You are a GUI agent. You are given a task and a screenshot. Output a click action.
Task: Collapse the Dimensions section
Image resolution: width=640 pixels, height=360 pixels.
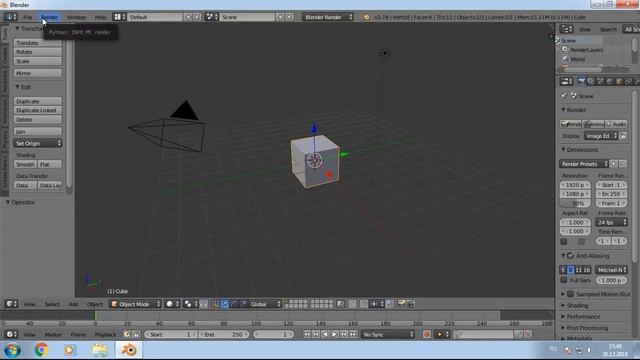[x=563, y=150]
